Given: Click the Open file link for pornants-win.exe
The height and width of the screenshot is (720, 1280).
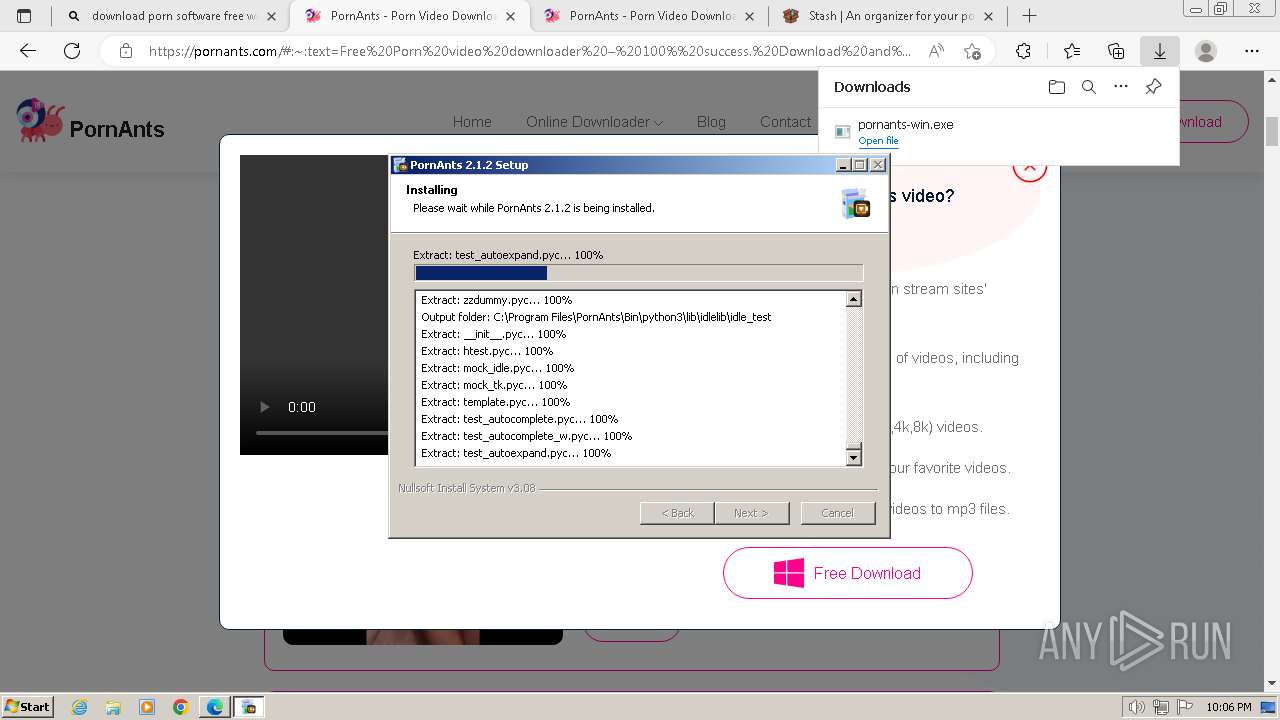Looking at the screenshot, I should point(878,141).
